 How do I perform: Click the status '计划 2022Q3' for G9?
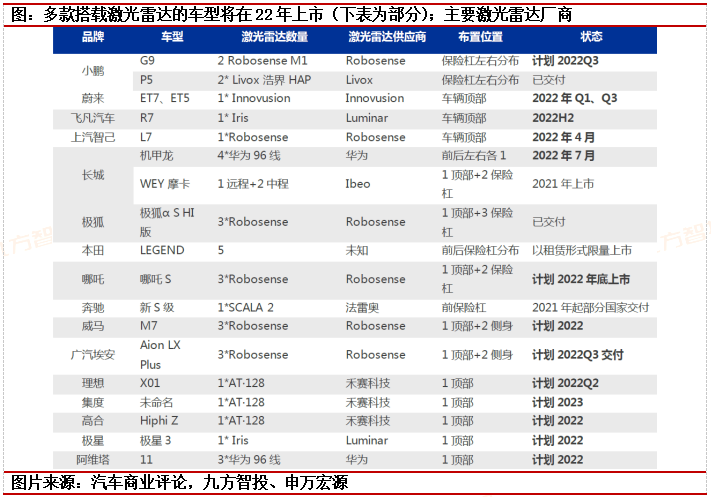tap(565, 61)
